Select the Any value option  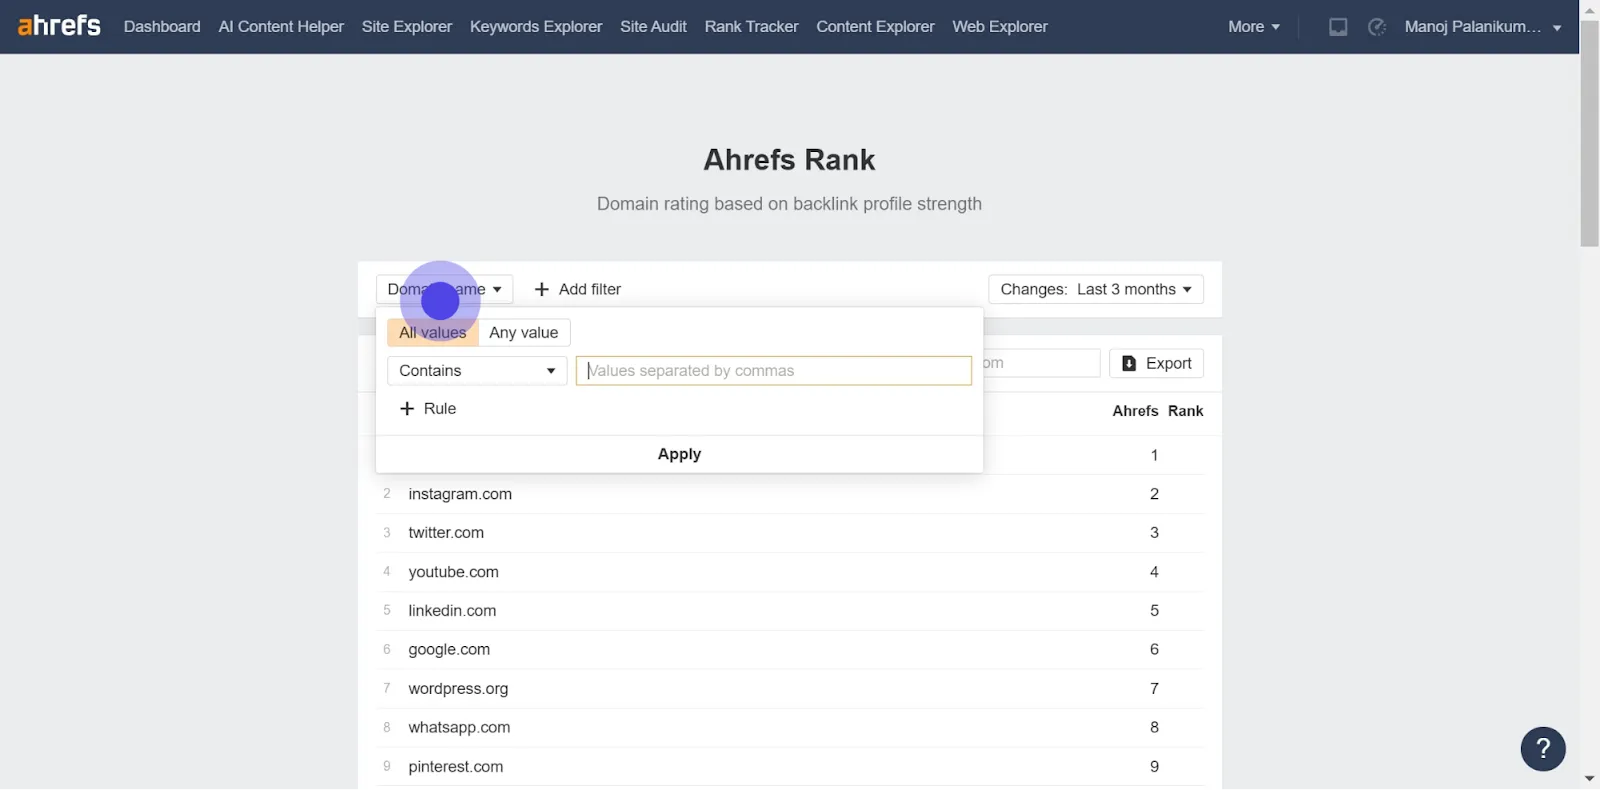point(524,333)
